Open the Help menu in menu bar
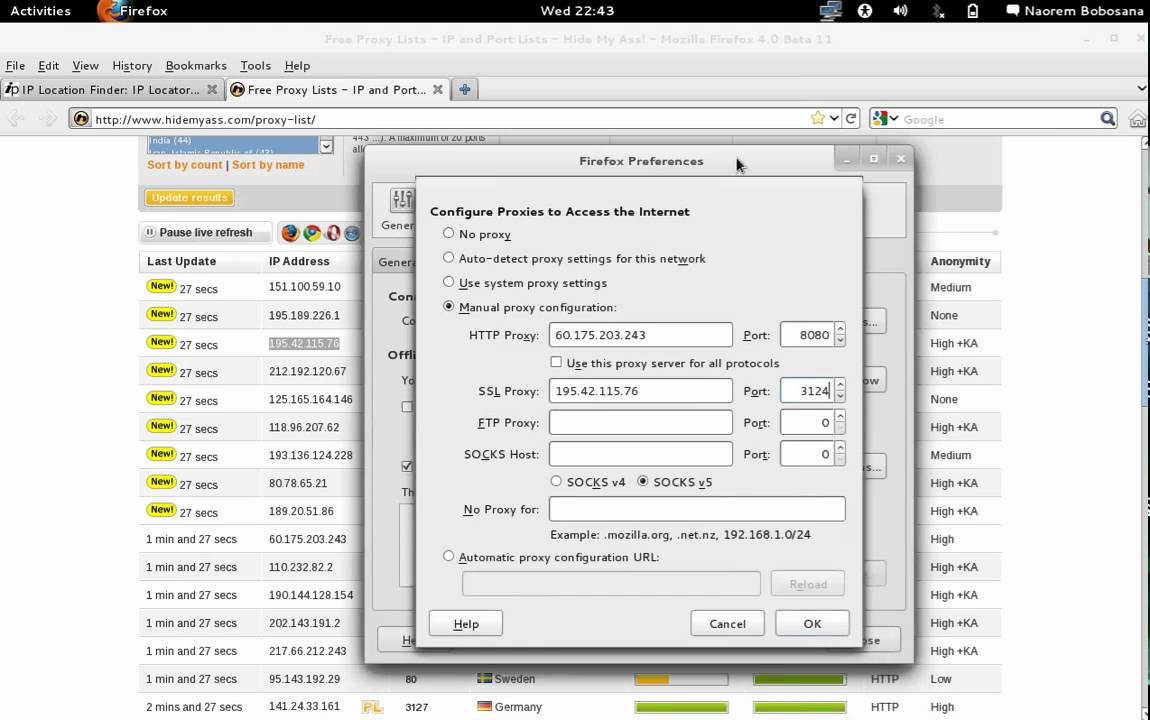 pos(297,65)
